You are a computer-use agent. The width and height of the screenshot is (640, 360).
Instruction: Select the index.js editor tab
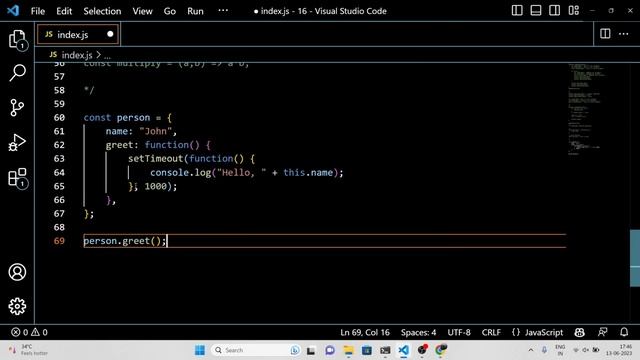(x=78, y=34)
